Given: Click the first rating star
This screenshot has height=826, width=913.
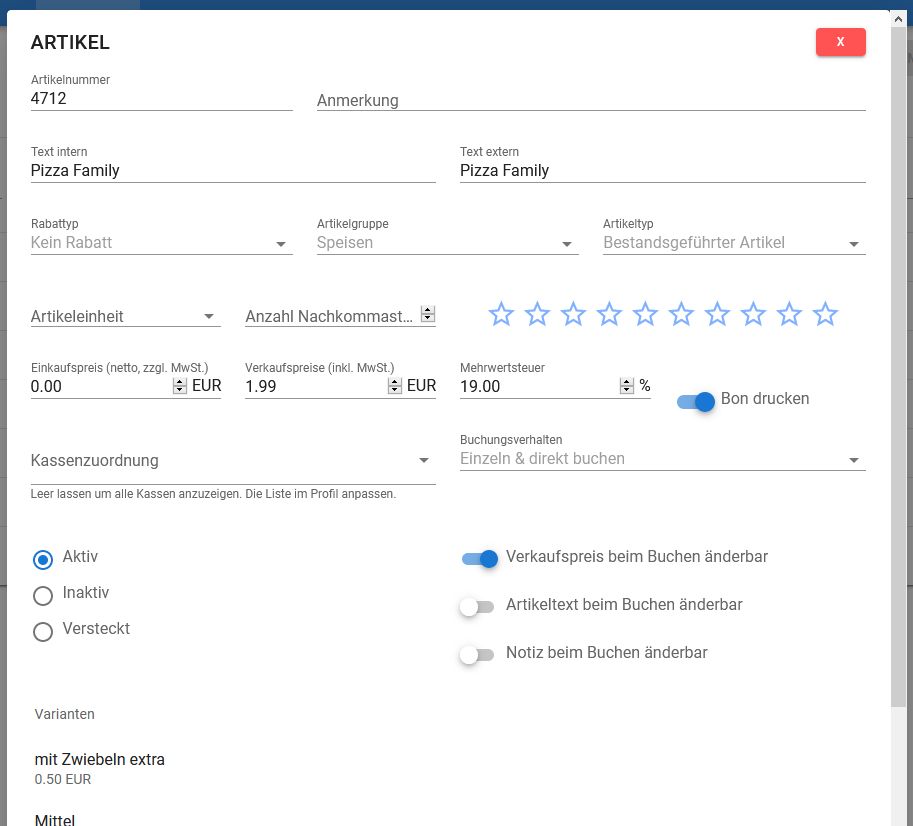Looking at the screenshot, I should [x=501, y=315].
